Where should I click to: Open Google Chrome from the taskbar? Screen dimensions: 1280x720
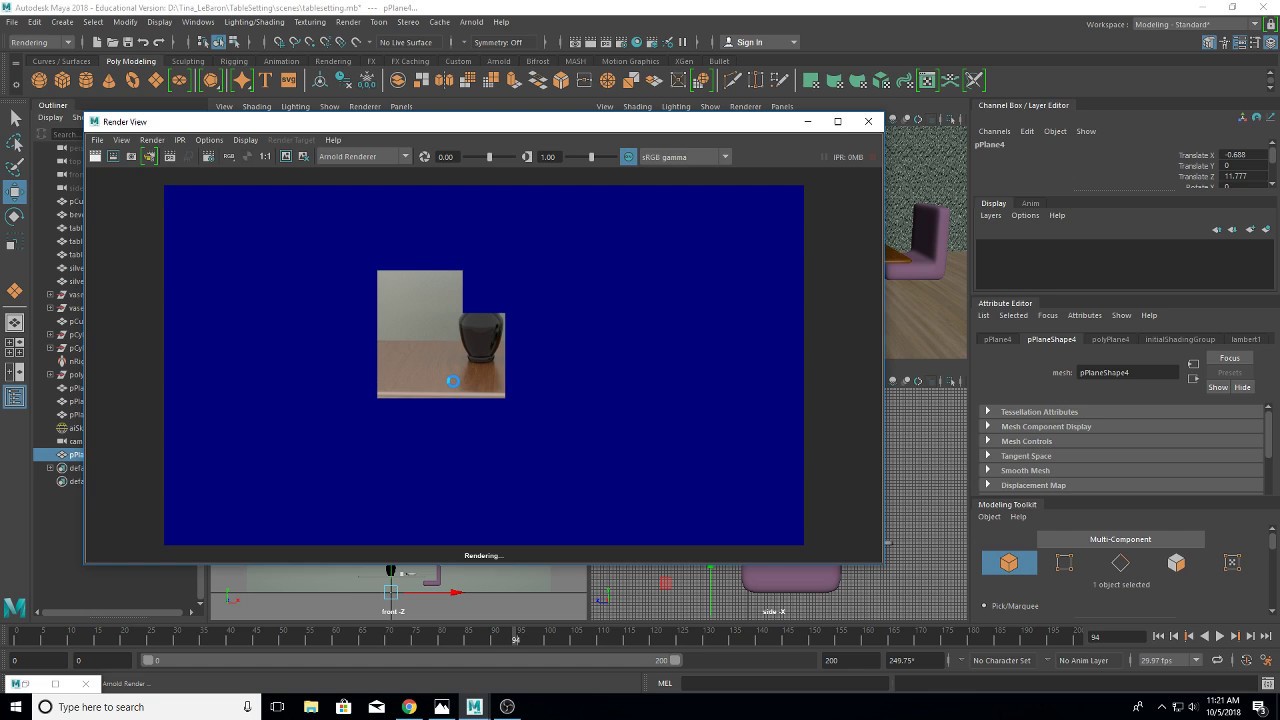[409, 707]
